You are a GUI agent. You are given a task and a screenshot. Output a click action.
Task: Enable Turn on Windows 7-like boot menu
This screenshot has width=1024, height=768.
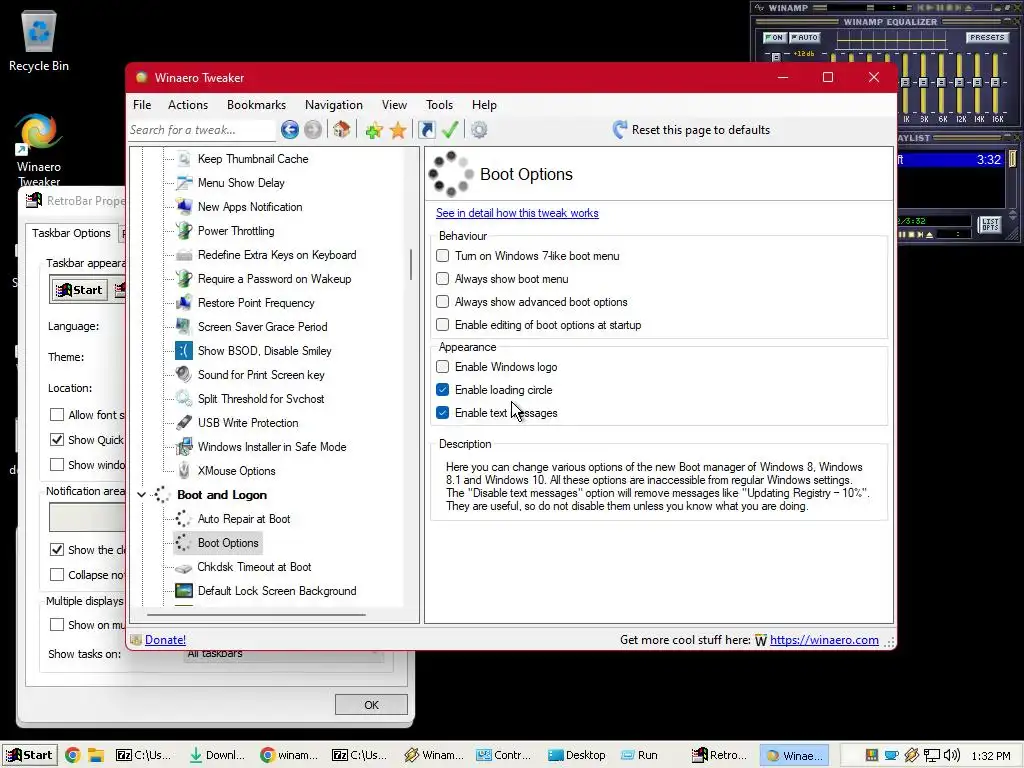click(443, 256)
